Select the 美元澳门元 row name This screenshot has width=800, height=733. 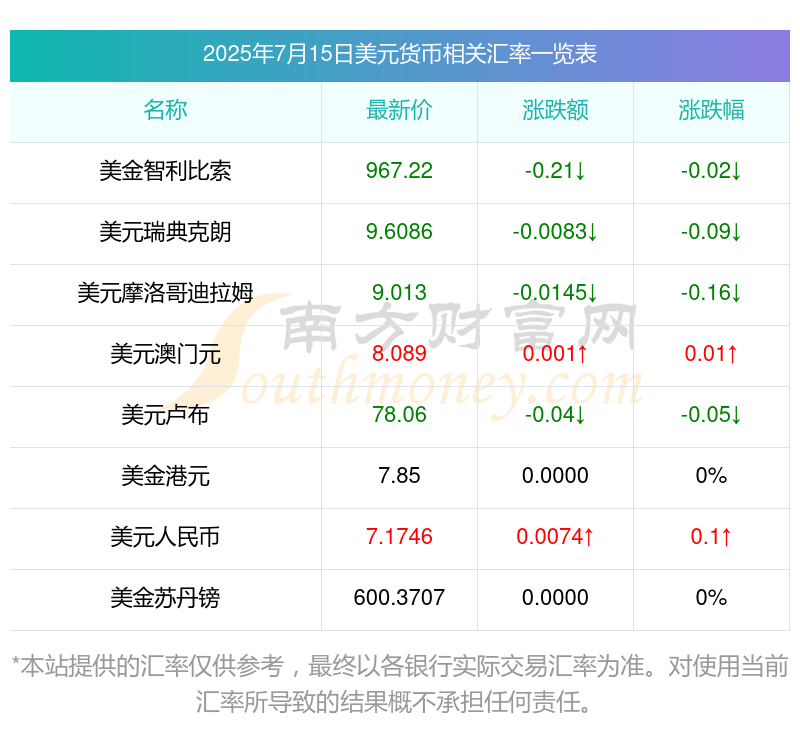(x=165, y=354)
